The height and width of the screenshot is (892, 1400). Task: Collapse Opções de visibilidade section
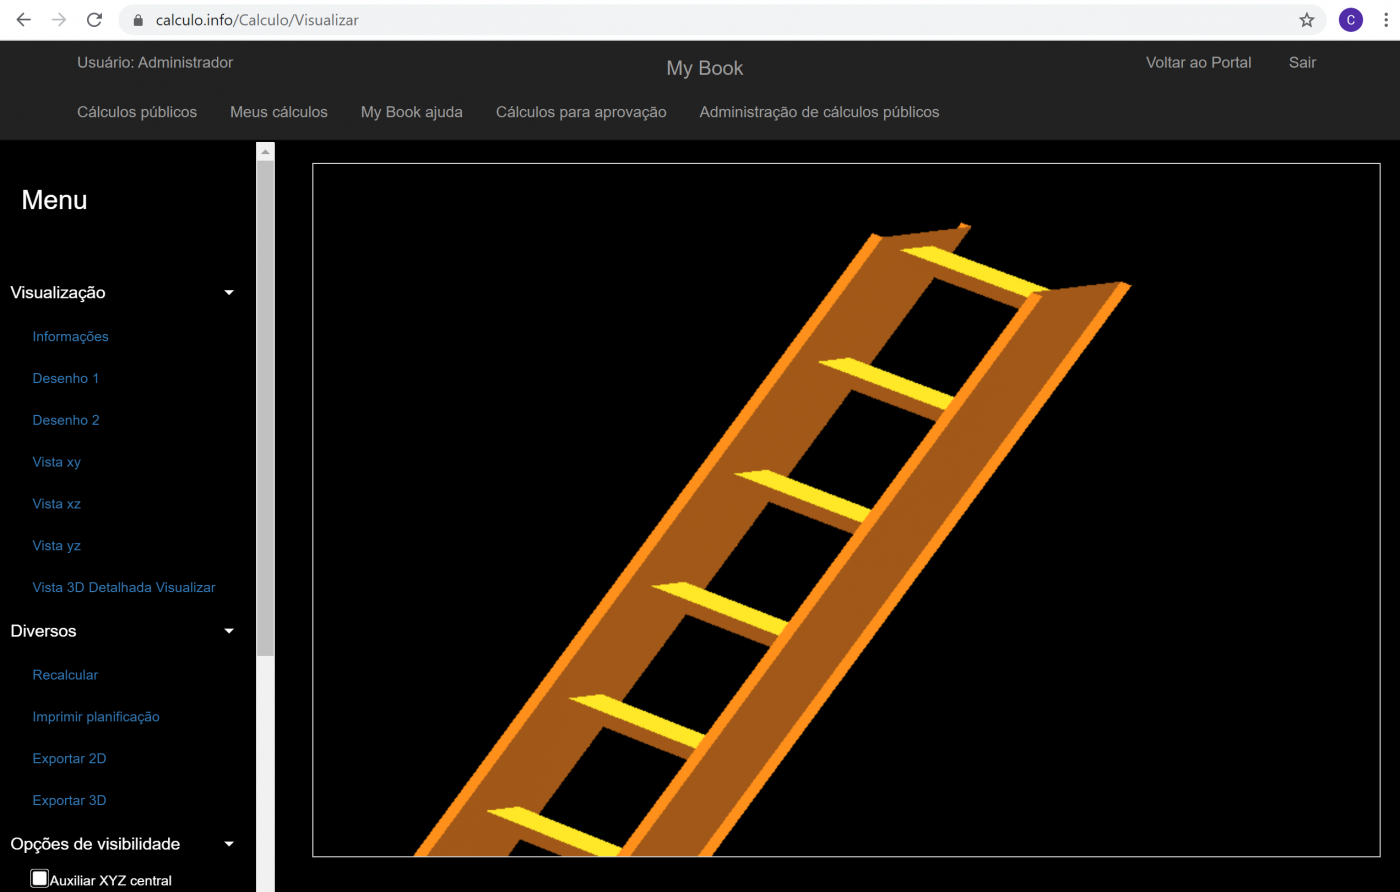click(x=229, y=844)
